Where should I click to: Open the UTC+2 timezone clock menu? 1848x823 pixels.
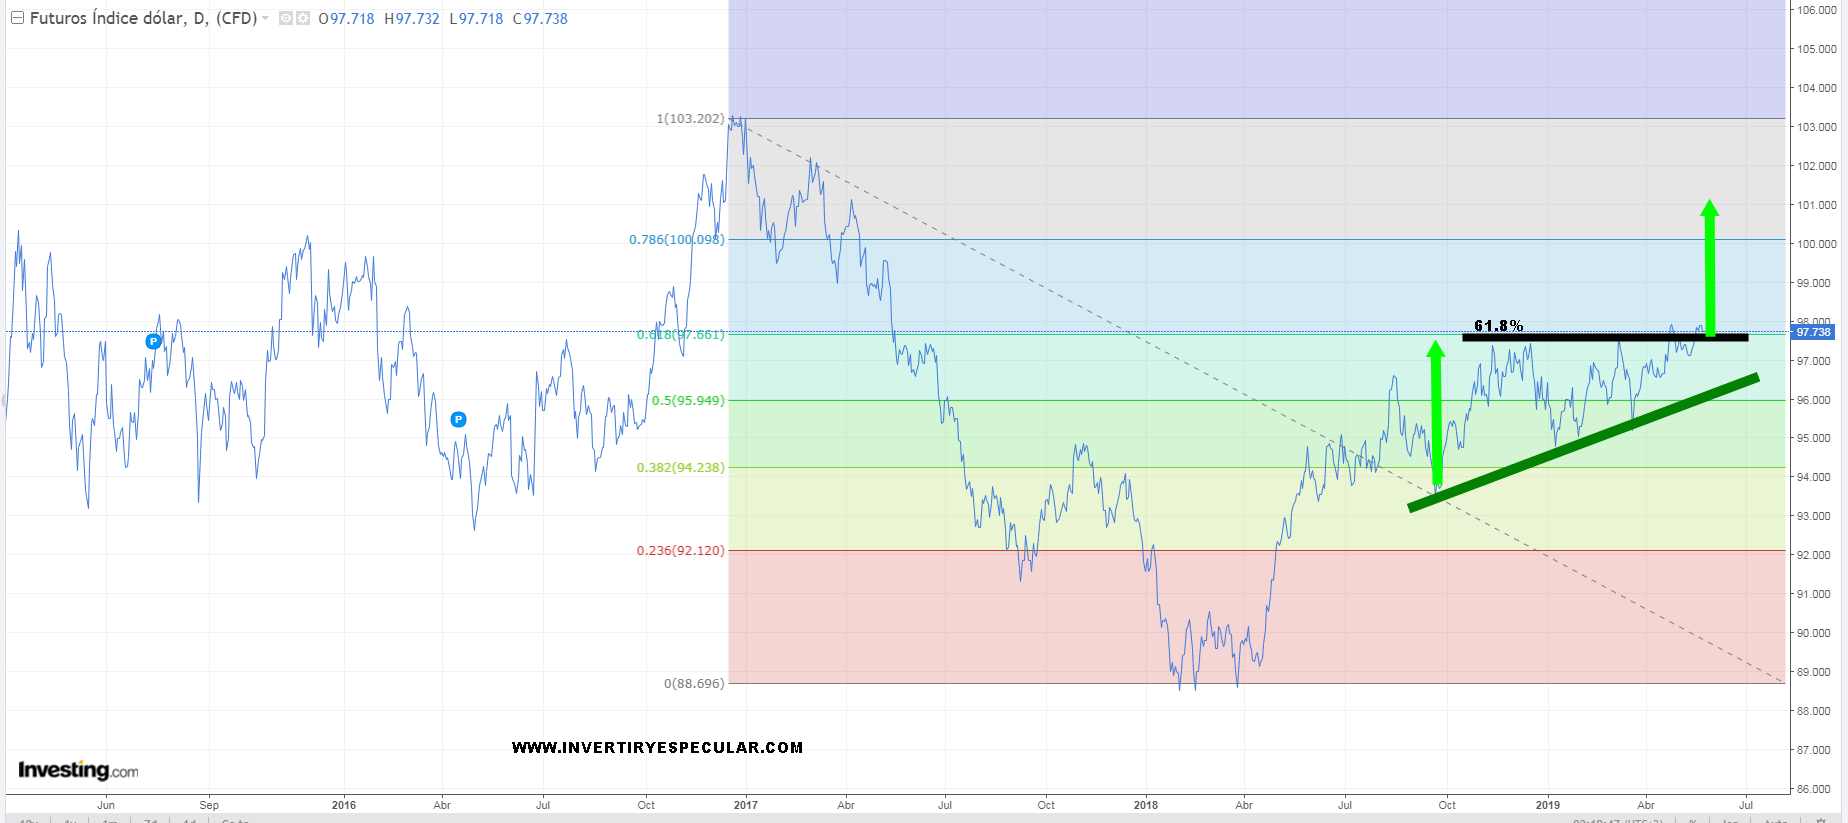[x=1615, y=820]
